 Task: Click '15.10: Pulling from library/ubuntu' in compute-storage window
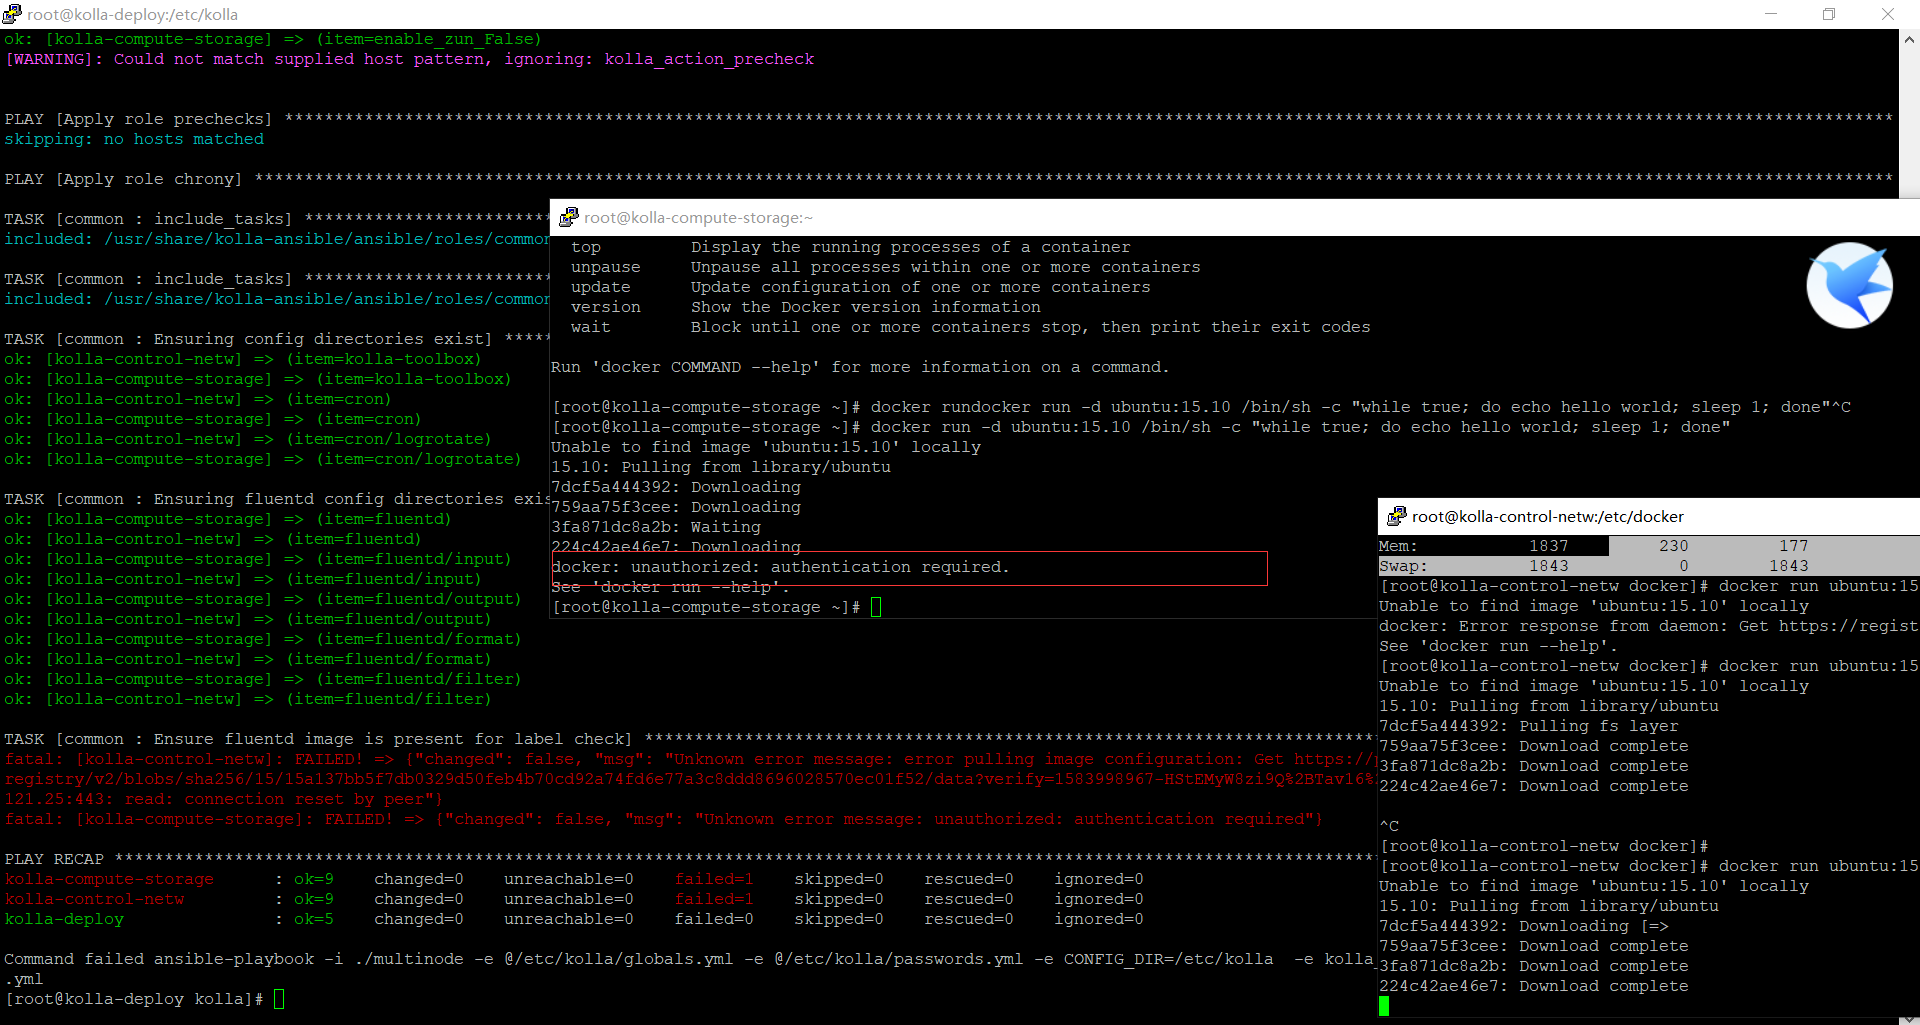[x=721, y=467]
